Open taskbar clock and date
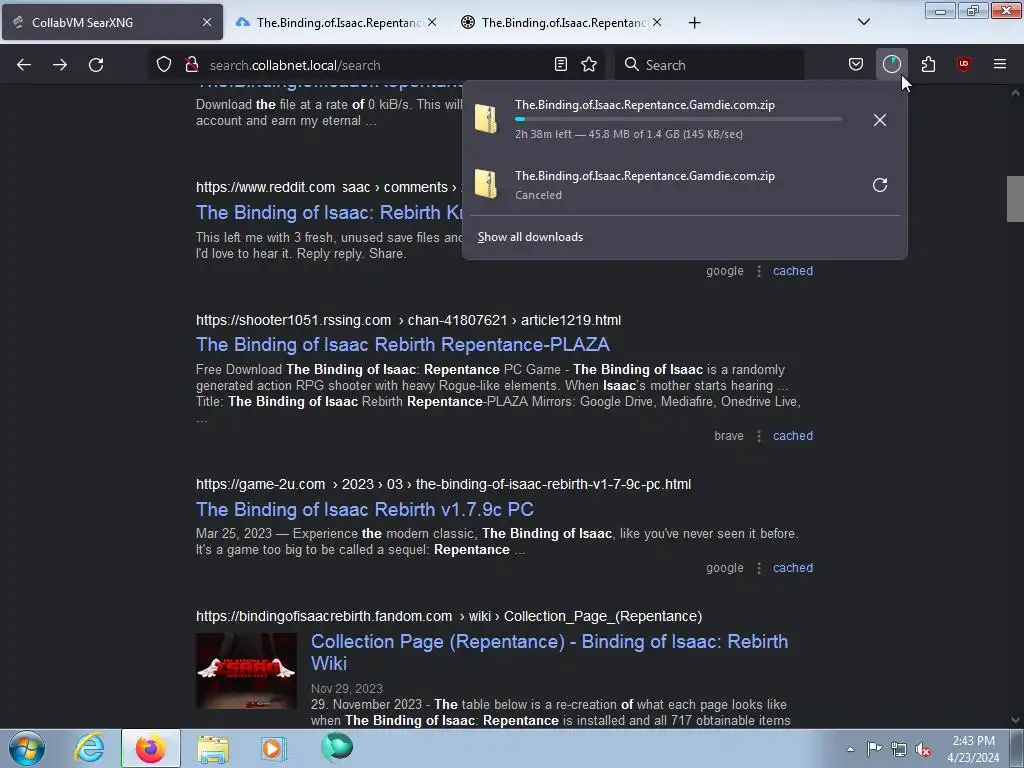The height and width of the screenshot is (768, 1024). 973,749
